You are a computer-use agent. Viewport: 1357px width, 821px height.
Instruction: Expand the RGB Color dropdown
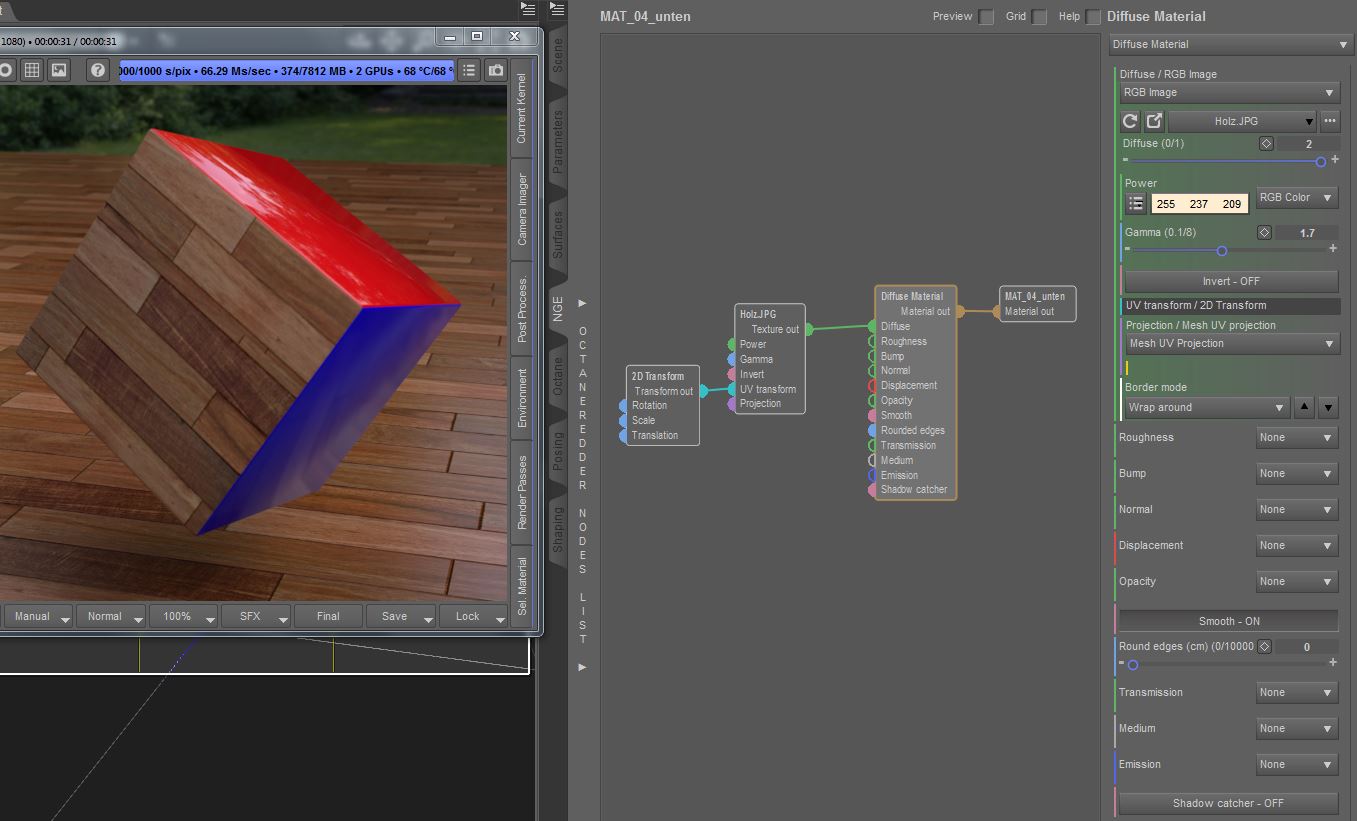point(1297,198)
